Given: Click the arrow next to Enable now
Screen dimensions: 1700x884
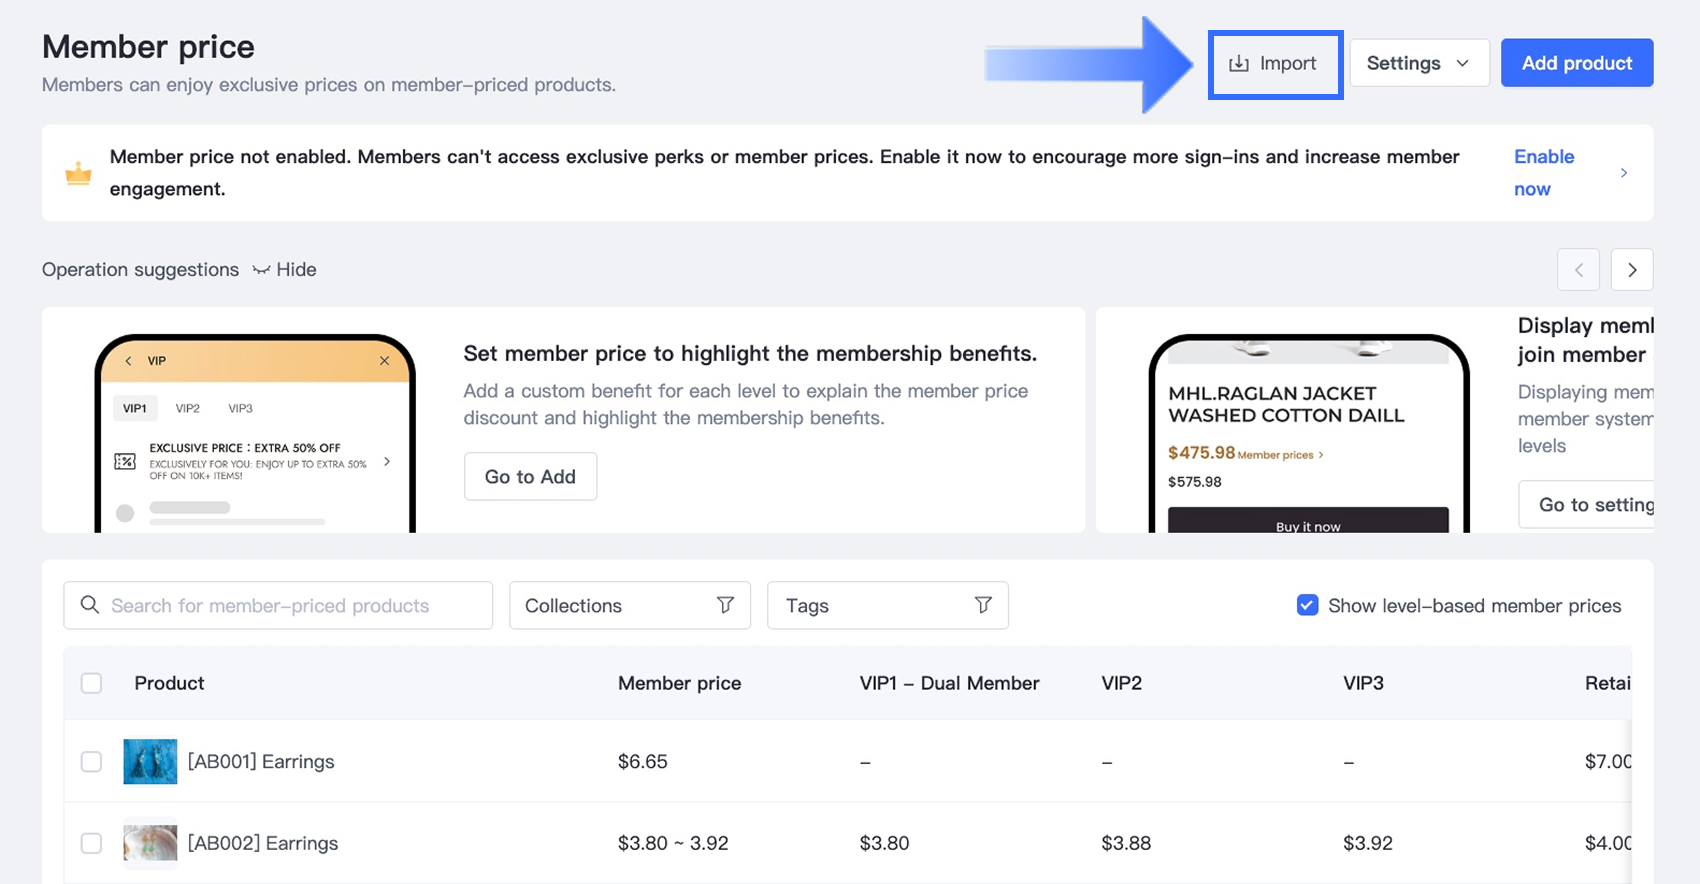Looking at the screenshot, I should pyautogui.click(x=1623, y=173).
